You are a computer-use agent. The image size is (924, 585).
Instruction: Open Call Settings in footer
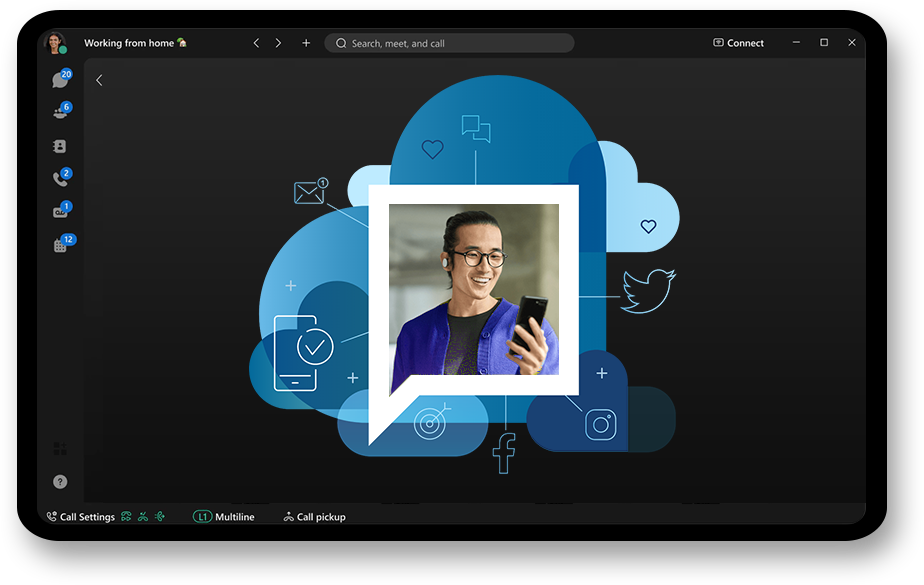[81, 517]
